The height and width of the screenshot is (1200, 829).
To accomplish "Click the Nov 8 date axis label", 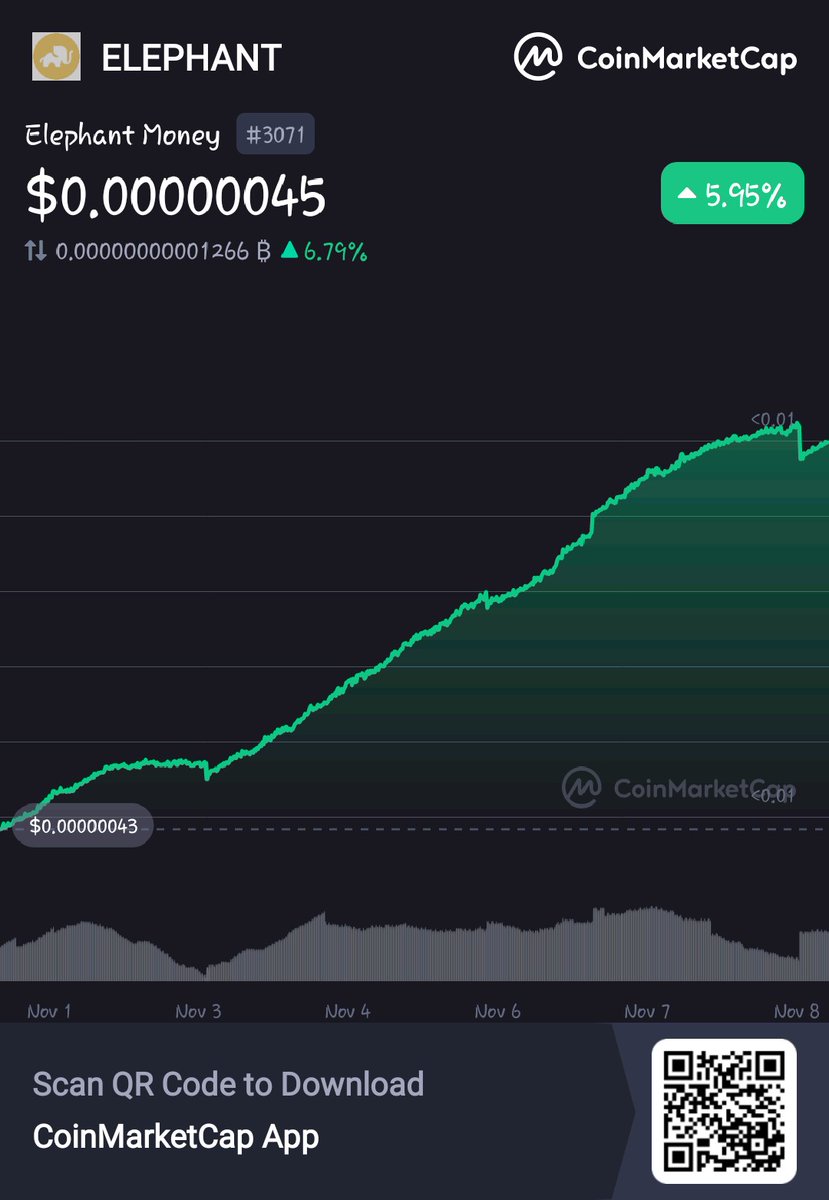I will tap(796, 1011).
